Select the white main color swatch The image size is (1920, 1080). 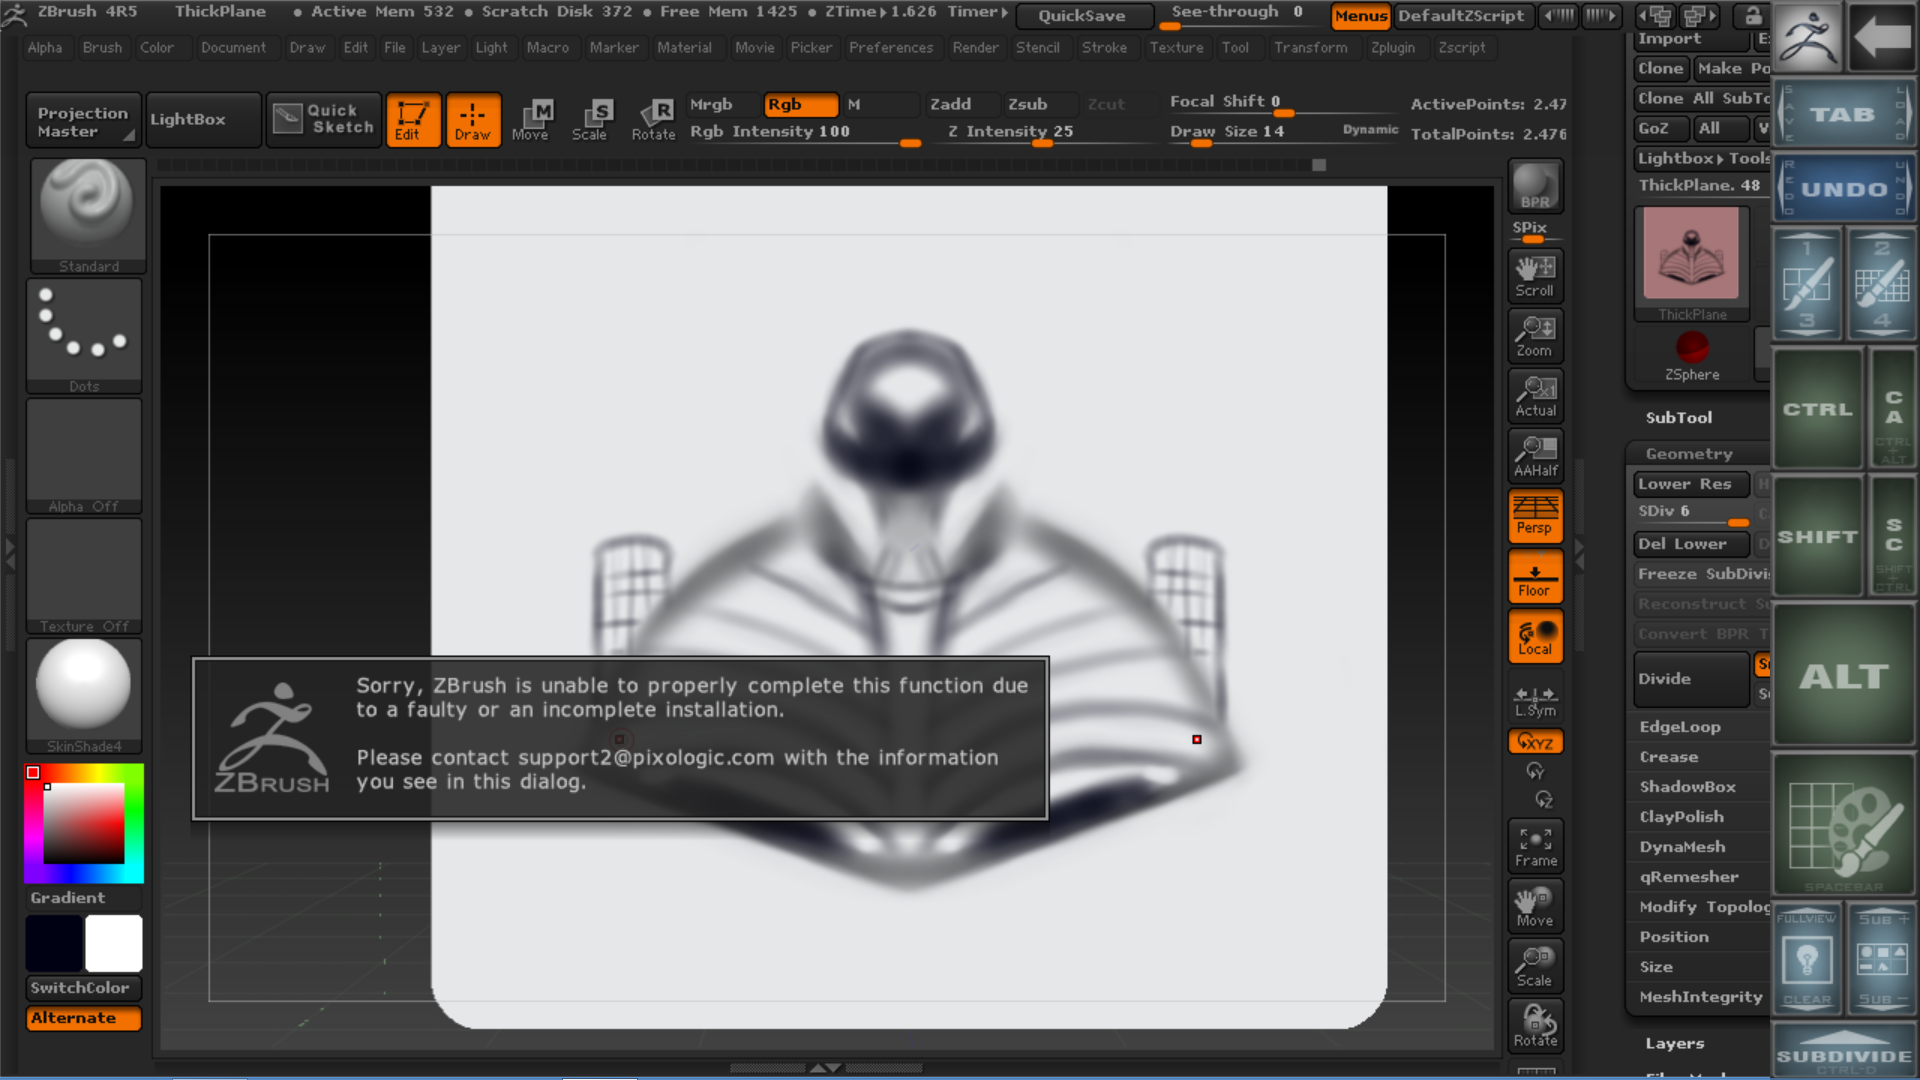tap(113, 943)
